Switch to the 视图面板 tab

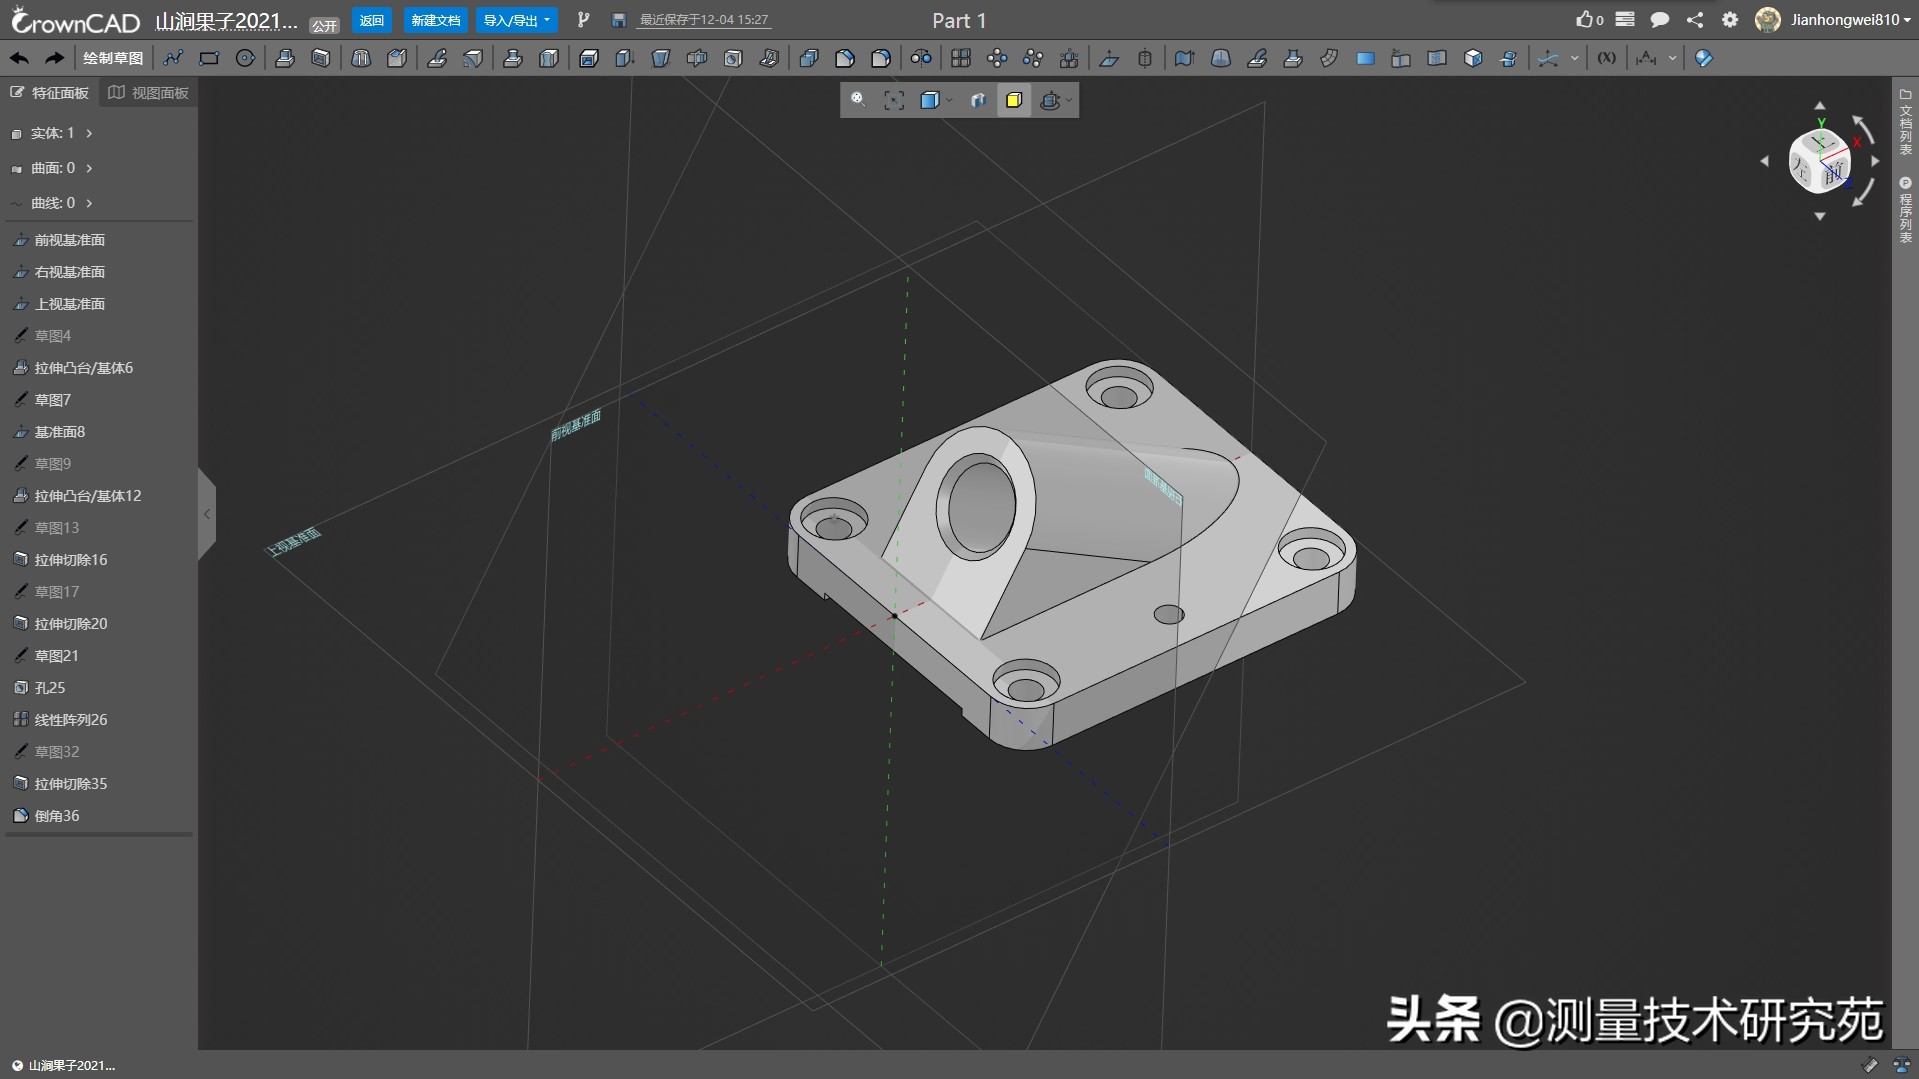[149, 93]
